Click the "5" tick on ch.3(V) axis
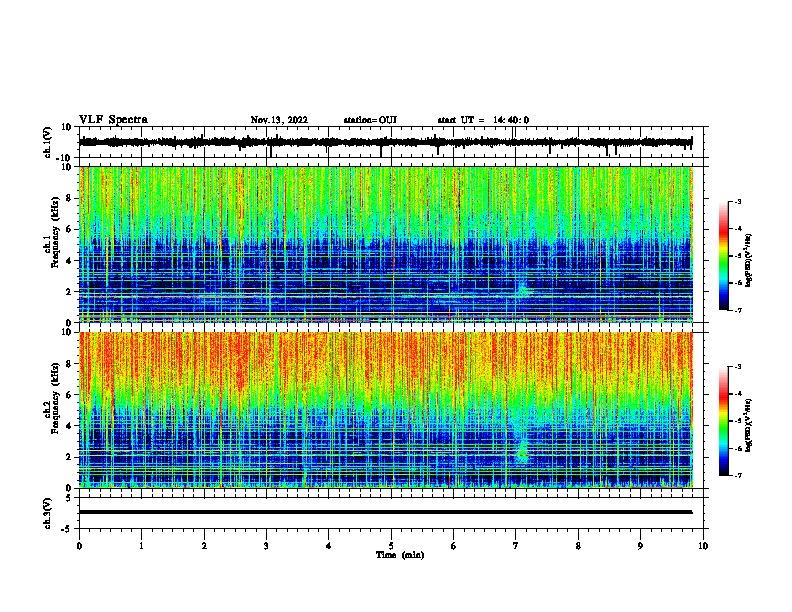 pos(70,498)
